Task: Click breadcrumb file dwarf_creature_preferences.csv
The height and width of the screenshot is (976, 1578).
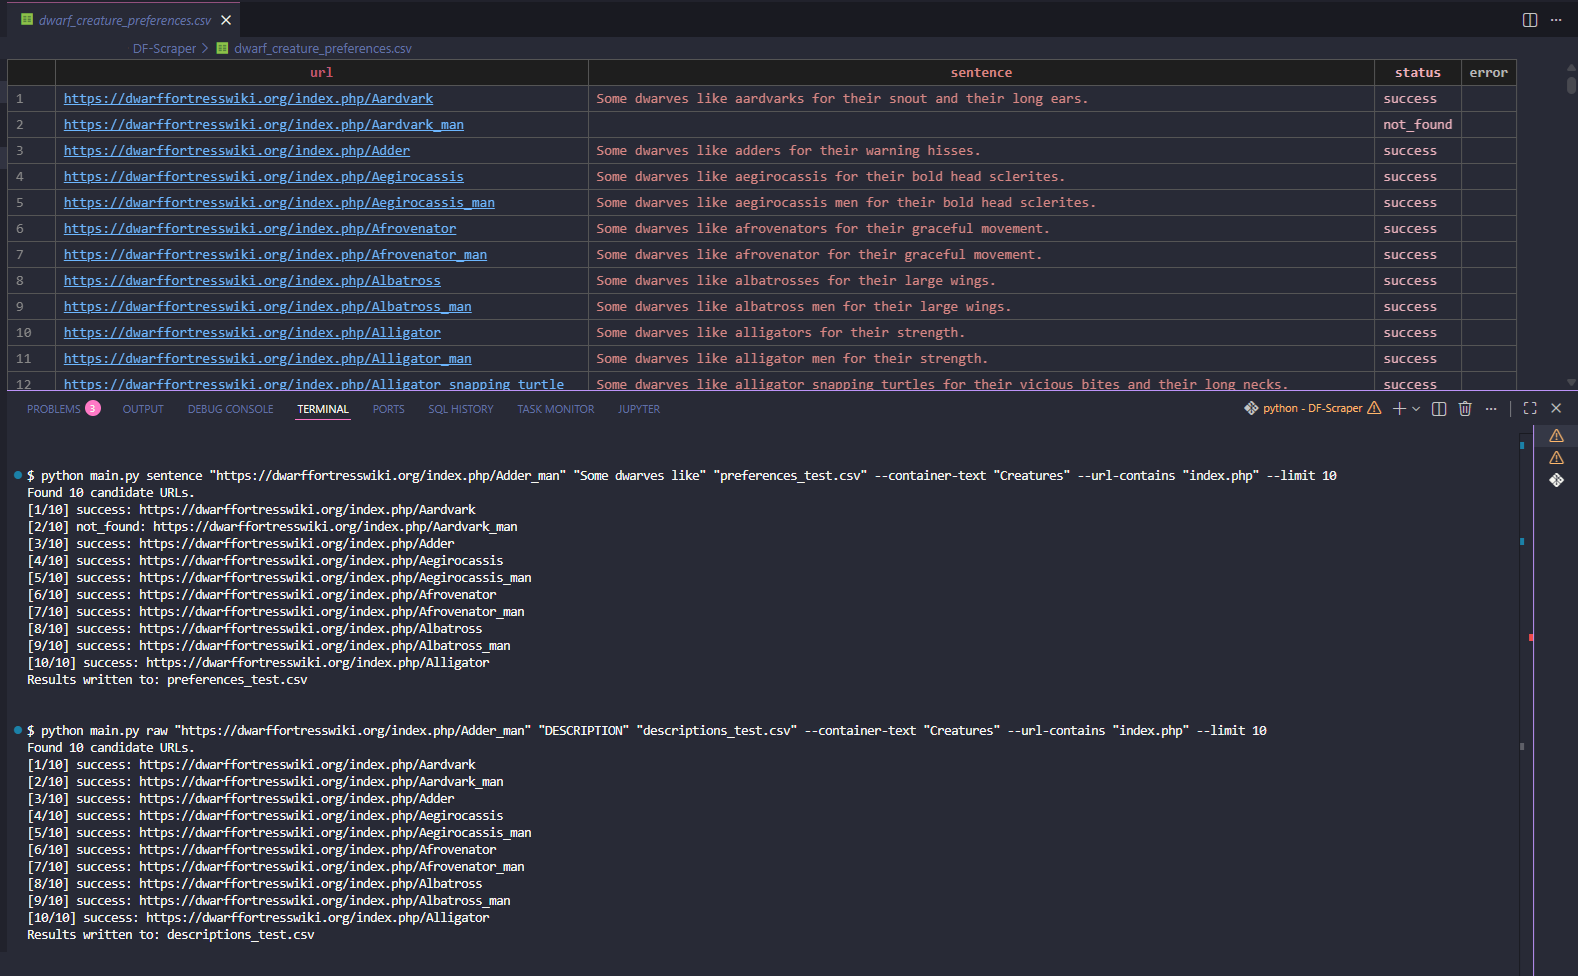Action: (x=323, y=48)
